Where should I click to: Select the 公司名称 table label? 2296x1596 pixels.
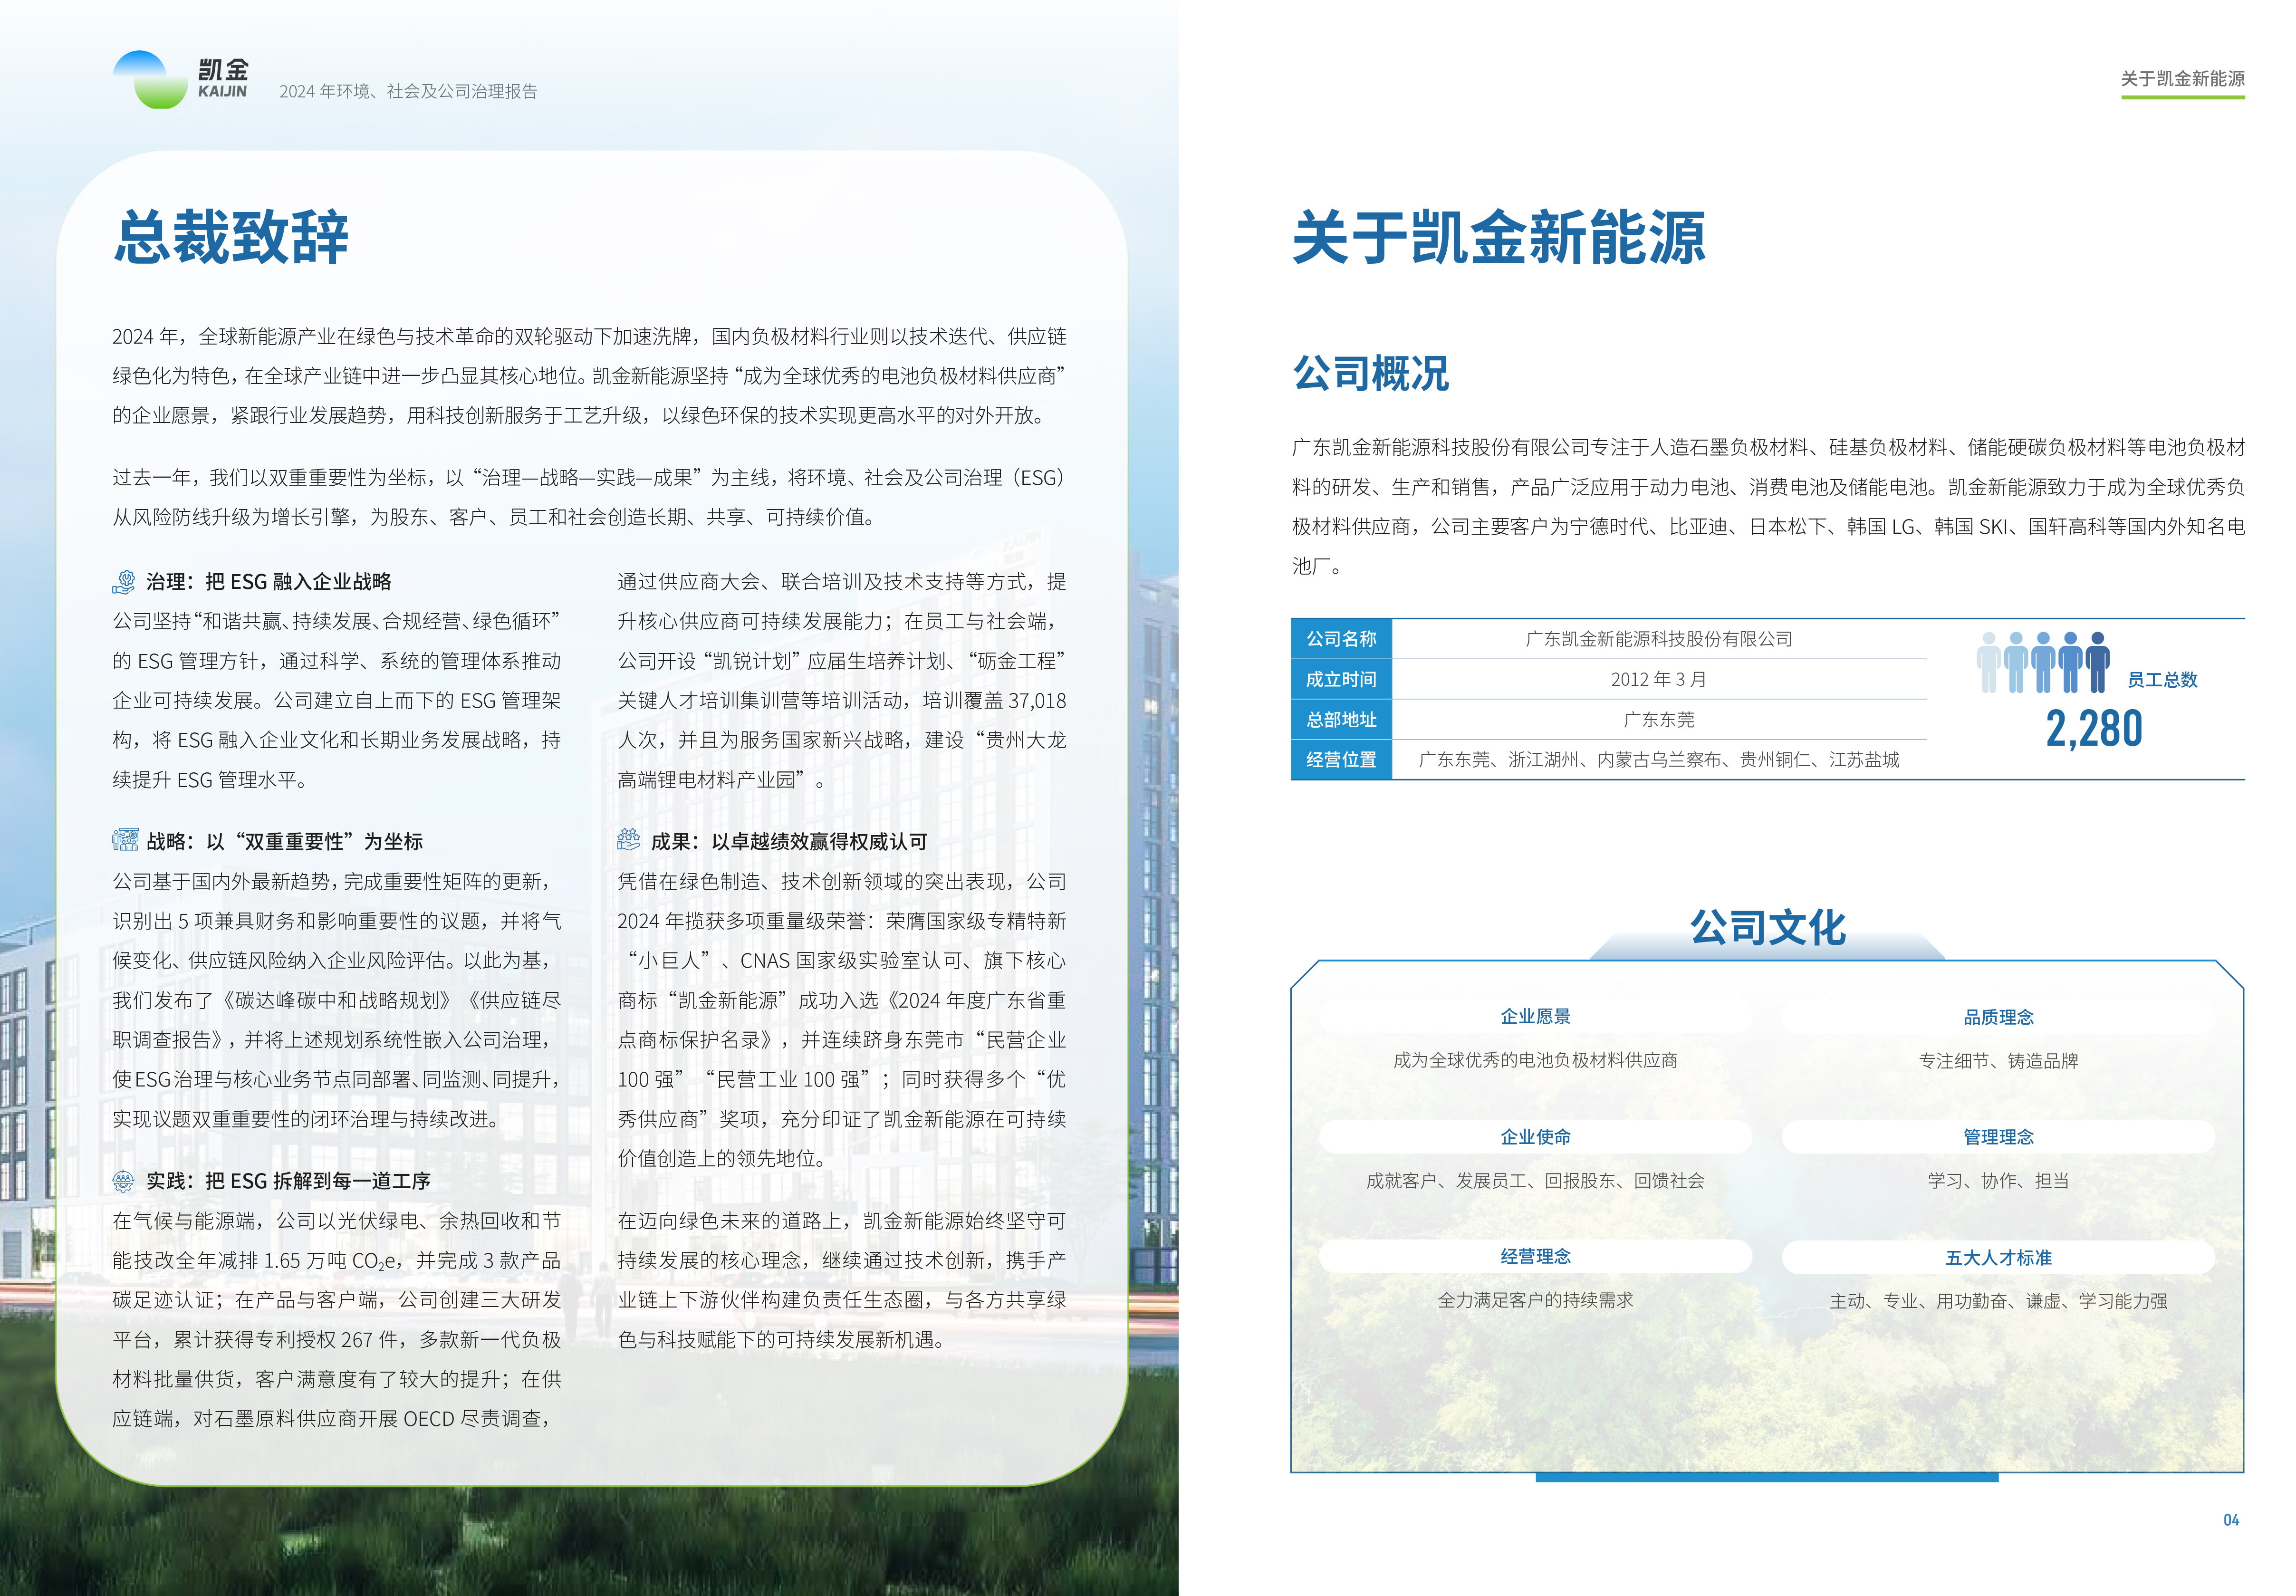click(x=1341, y=639)
